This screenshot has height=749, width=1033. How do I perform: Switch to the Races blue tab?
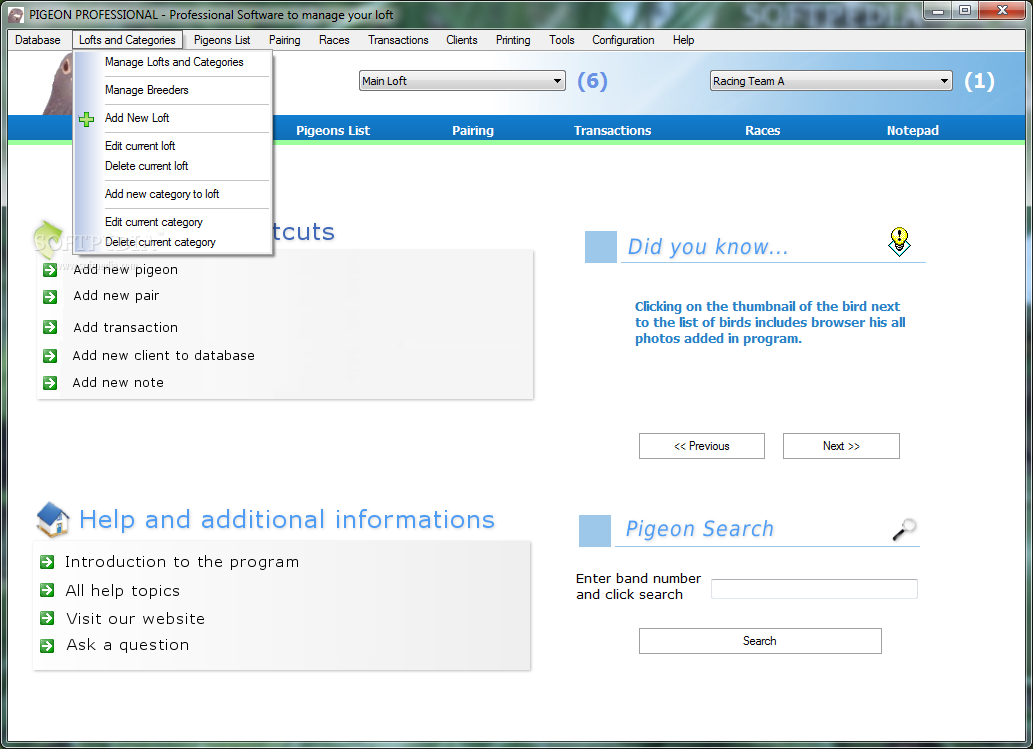[763, 130]
